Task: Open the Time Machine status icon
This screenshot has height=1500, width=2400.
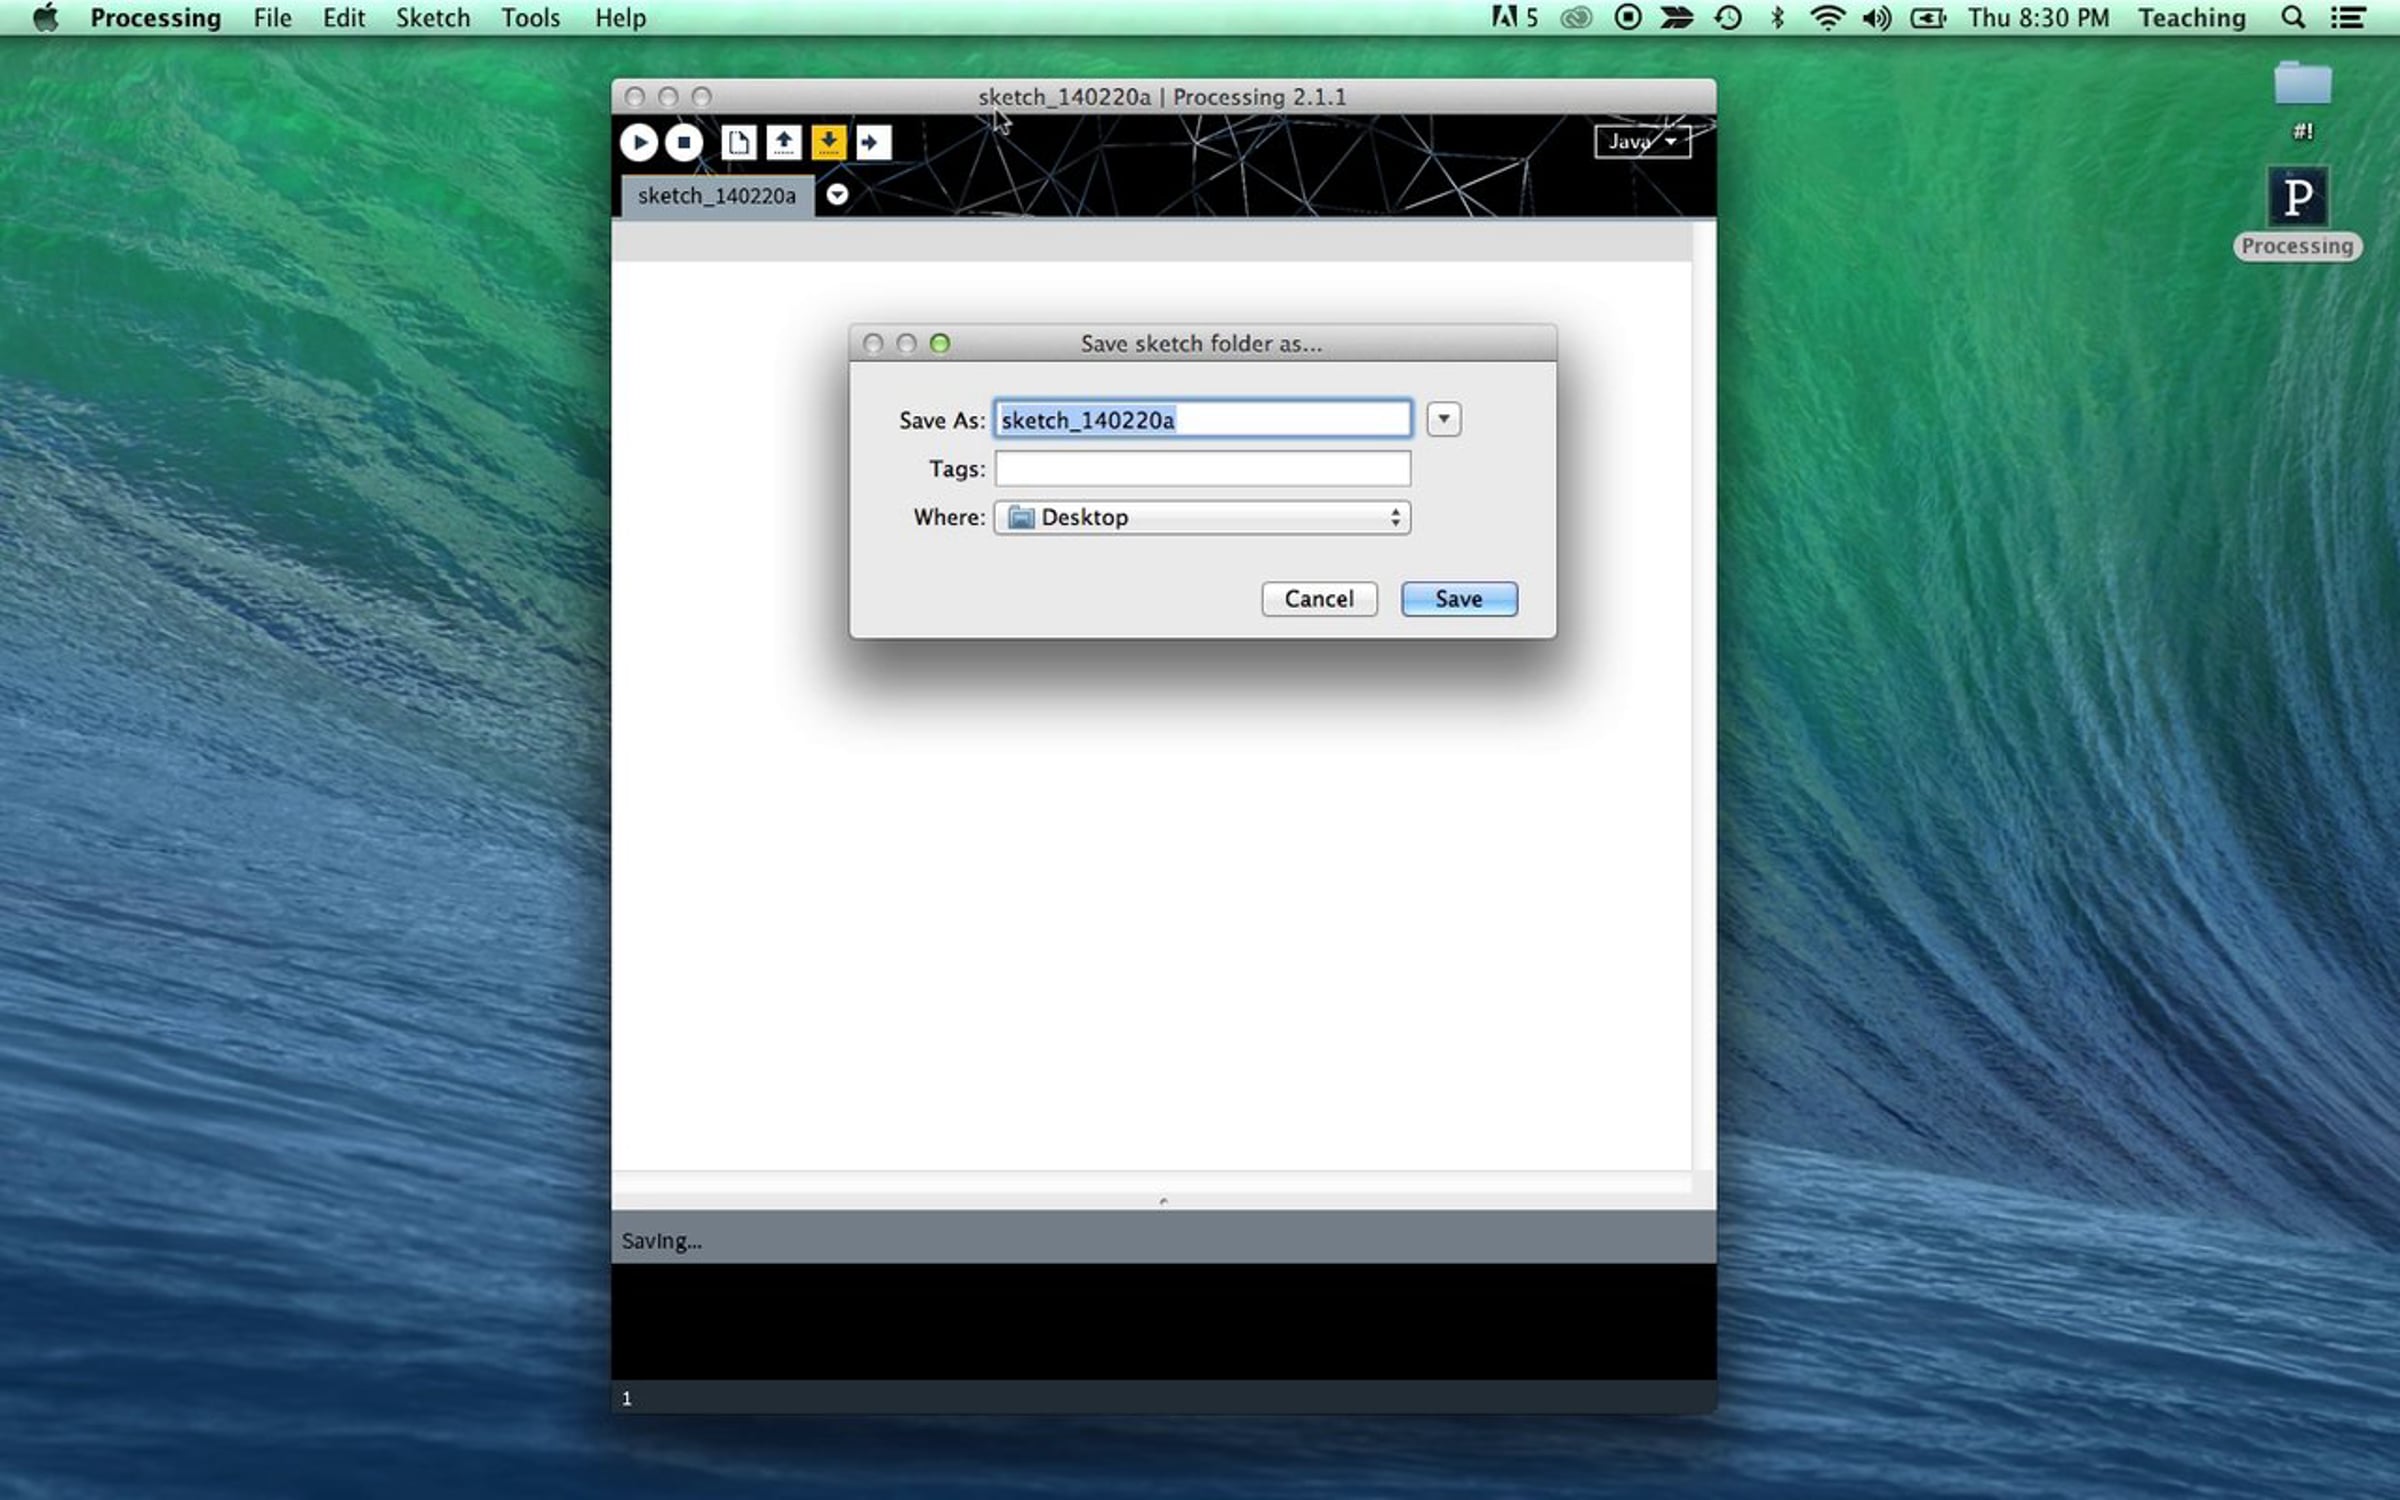Action: click(x=1728, y=18)
